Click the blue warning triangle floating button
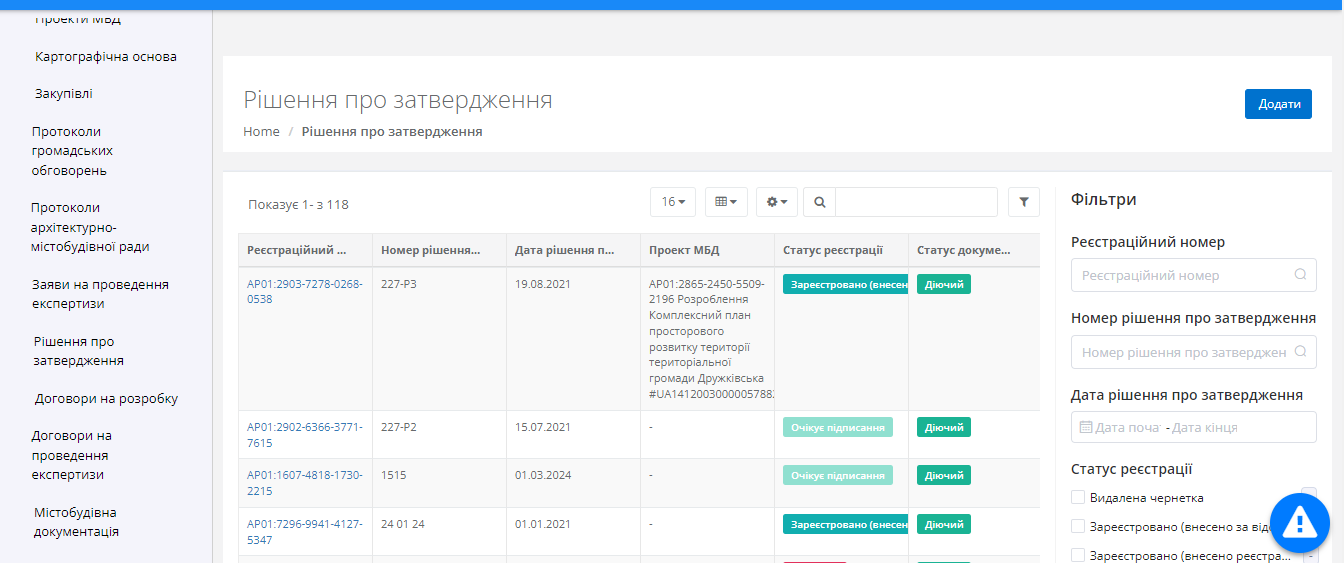Screen dimensions: 1344x563 point(1299,521)
